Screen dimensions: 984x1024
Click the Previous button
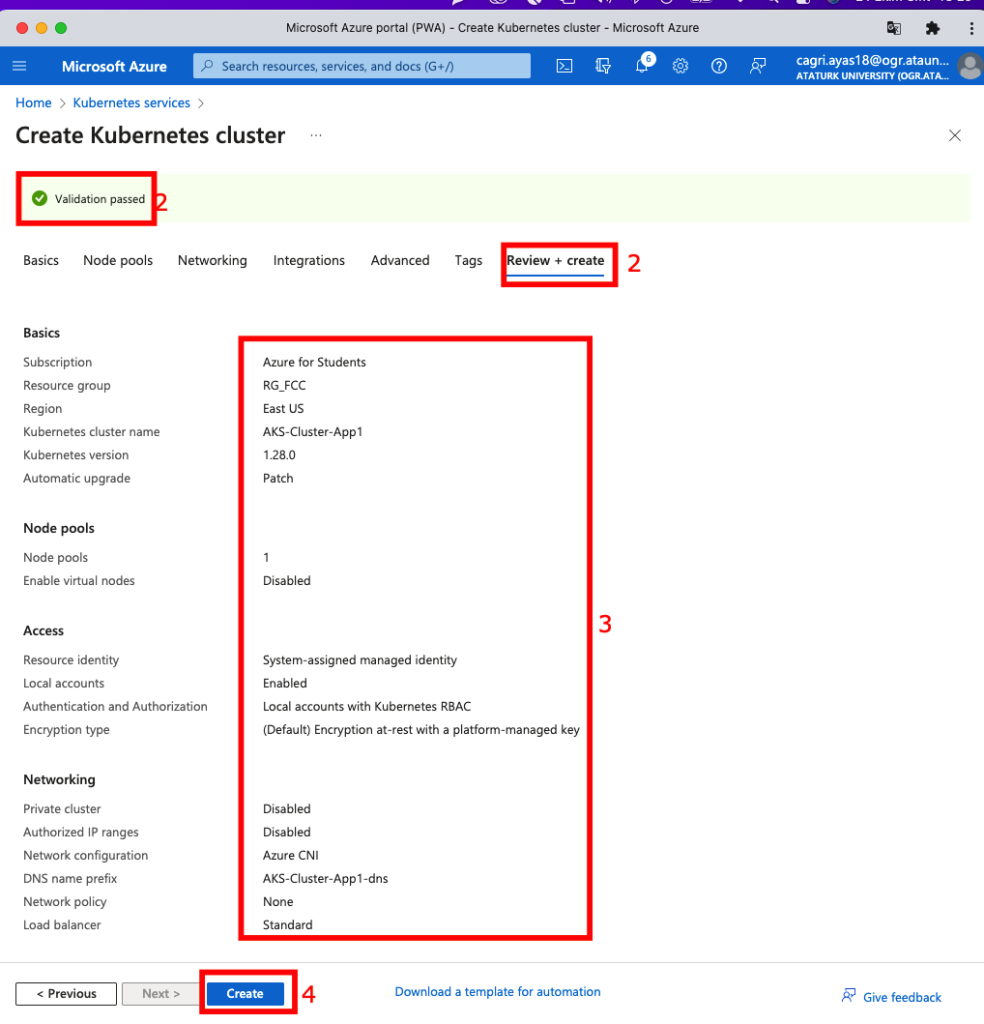[x=66, y=993]
